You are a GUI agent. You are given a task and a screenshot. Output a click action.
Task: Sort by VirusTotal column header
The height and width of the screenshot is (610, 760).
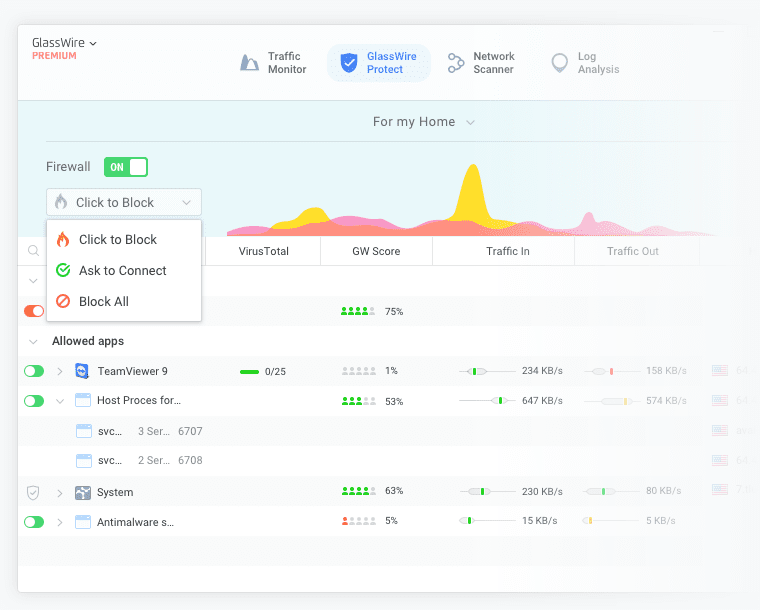pos(263,251)
